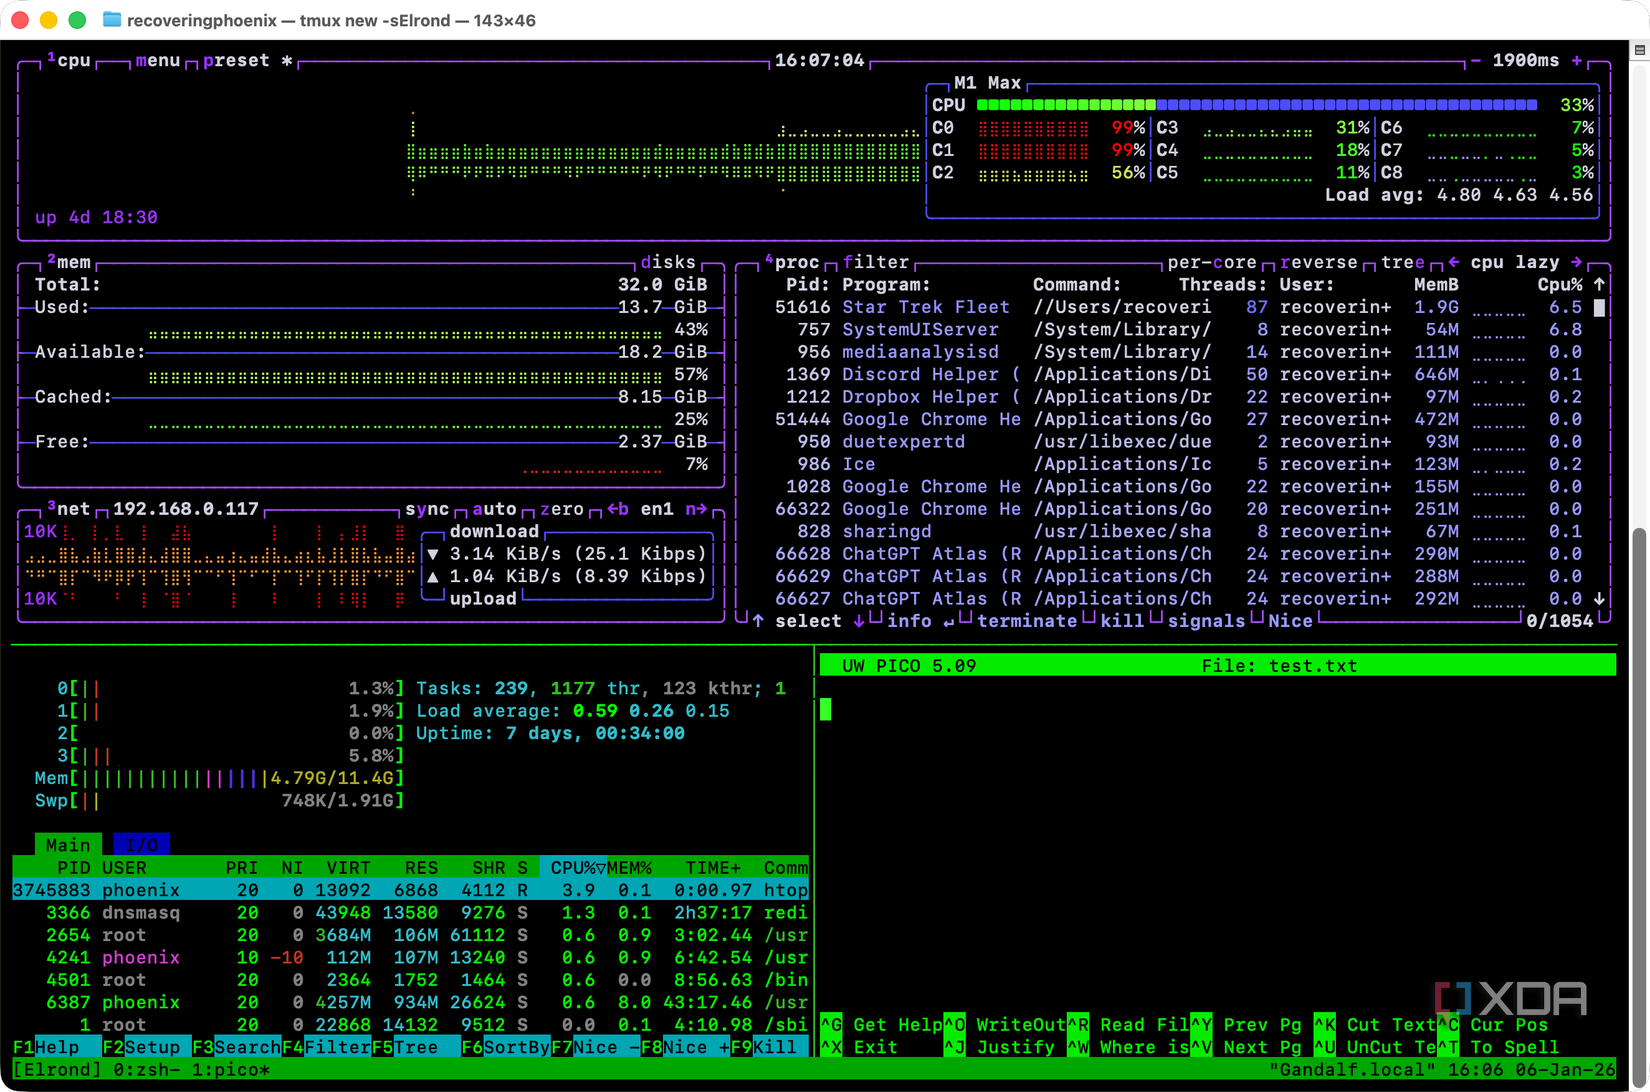Toggle reverse sorting of processes
The height and width of the screenshot is (1092, 1650).
[x=1318, y=262]
